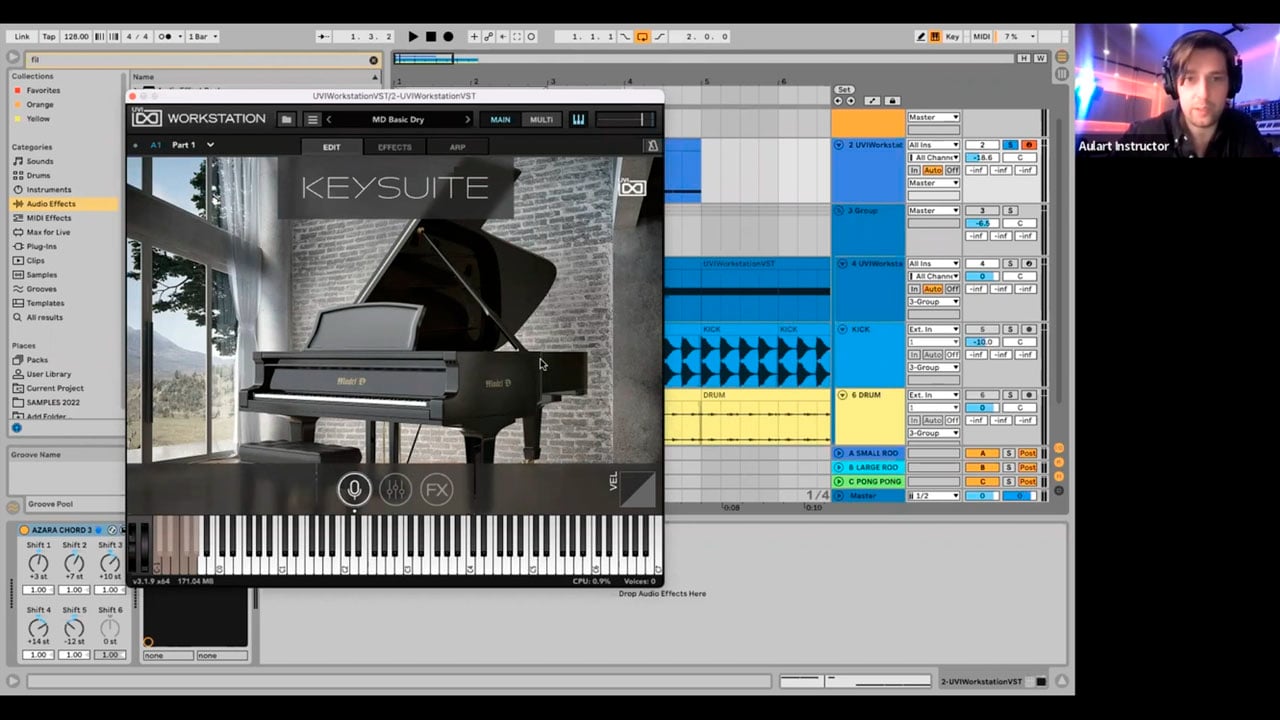Adjust track 2 volume field -18.6
The width and height of the screenshot is (1280, 720).
[982, 158]
